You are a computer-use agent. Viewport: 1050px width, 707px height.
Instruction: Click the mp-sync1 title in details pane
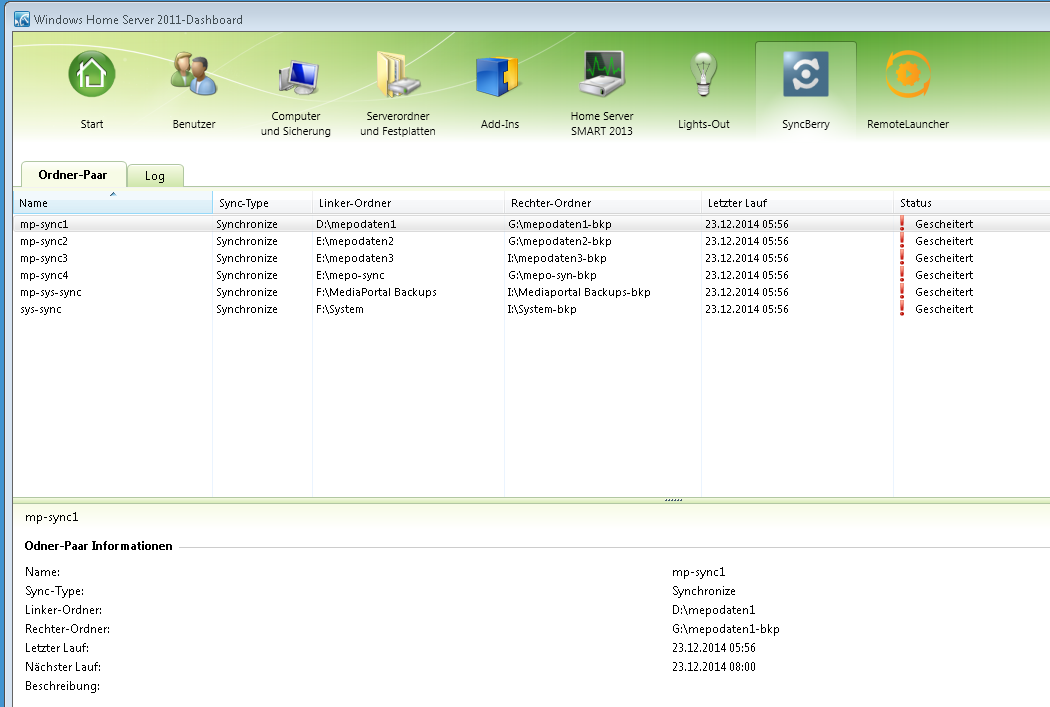click(x=52, y=517)
